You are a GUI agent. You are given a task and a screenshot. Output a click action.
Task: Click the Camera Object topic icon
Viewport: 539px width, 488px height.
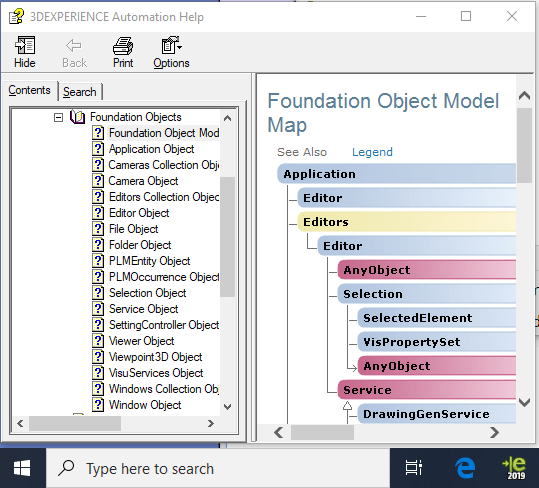click(98, 181)
